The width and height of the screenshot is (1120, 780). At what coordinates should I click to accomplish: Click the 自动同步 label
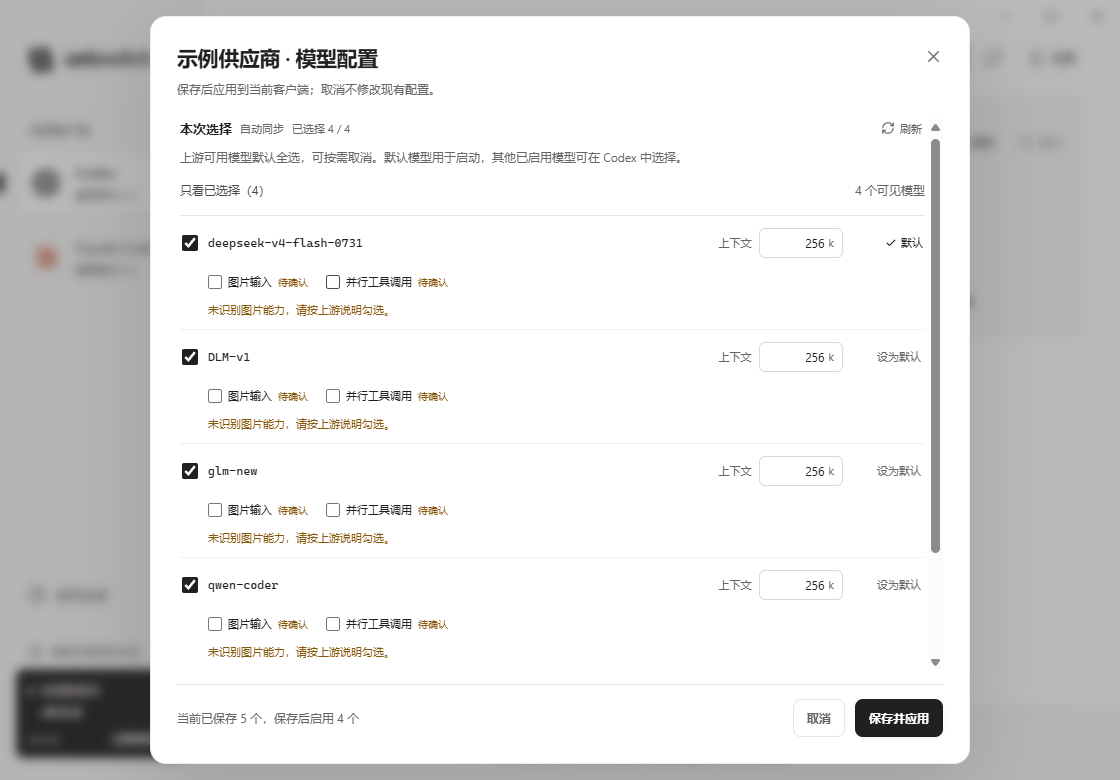tap(261, 129)
